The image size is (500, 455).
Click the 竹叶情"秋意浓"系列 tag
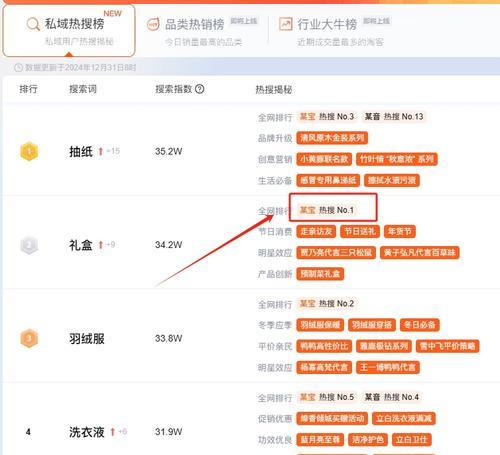397,159
